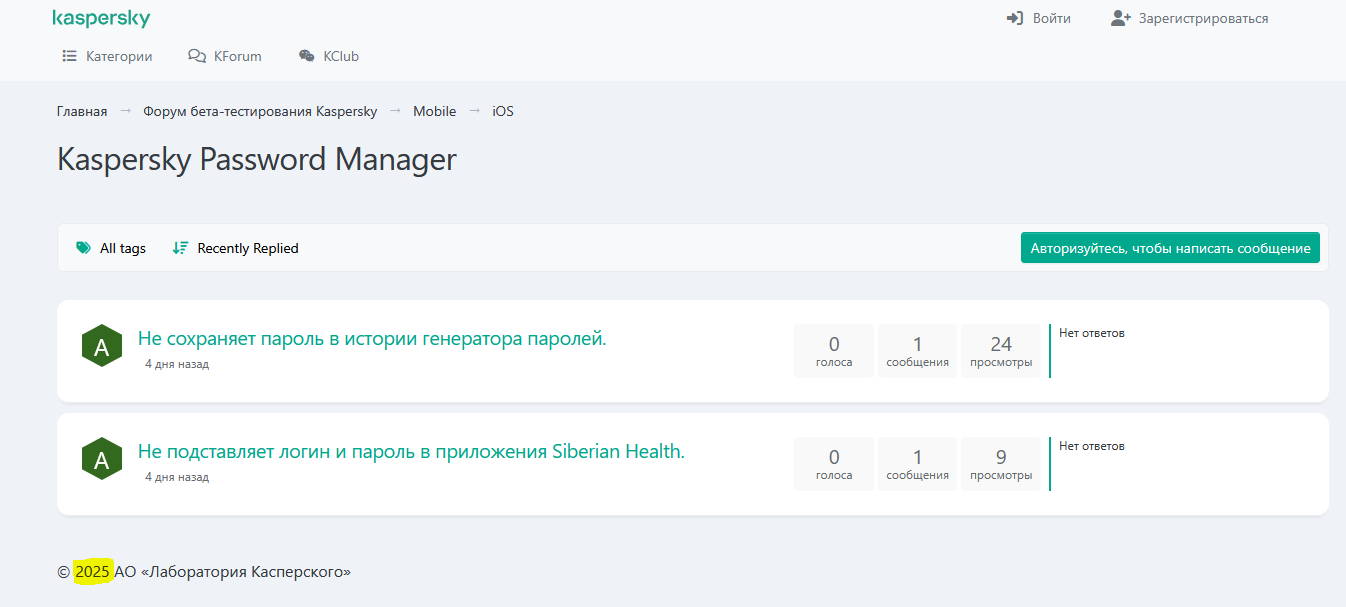Click 1 сообщения of Siberian Health topic

(918, 464)
